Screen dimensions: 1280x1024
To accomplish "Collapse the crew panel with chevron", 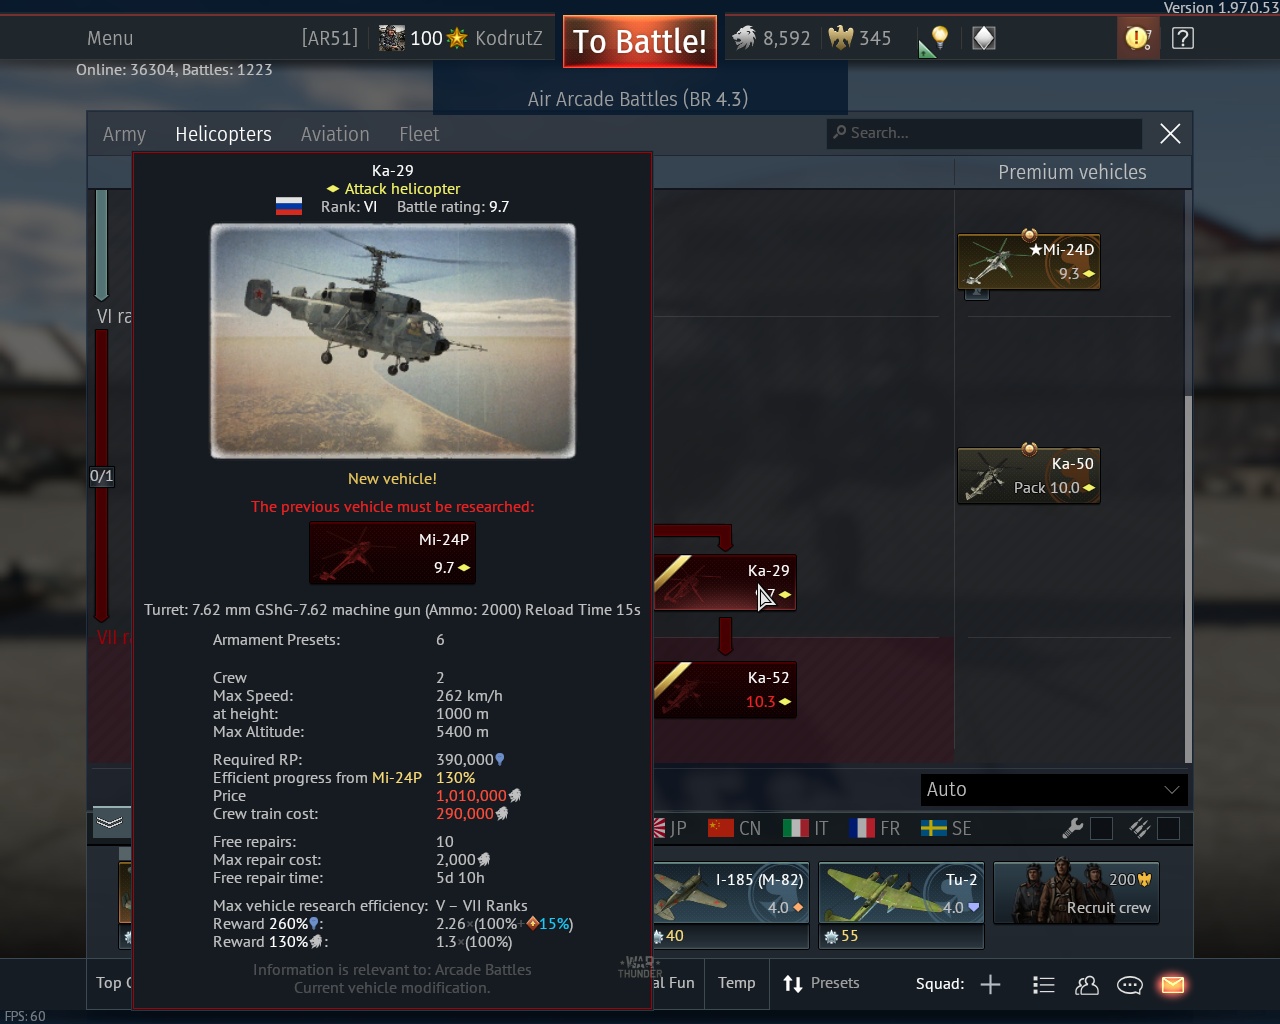I will [x=110, y=822].
